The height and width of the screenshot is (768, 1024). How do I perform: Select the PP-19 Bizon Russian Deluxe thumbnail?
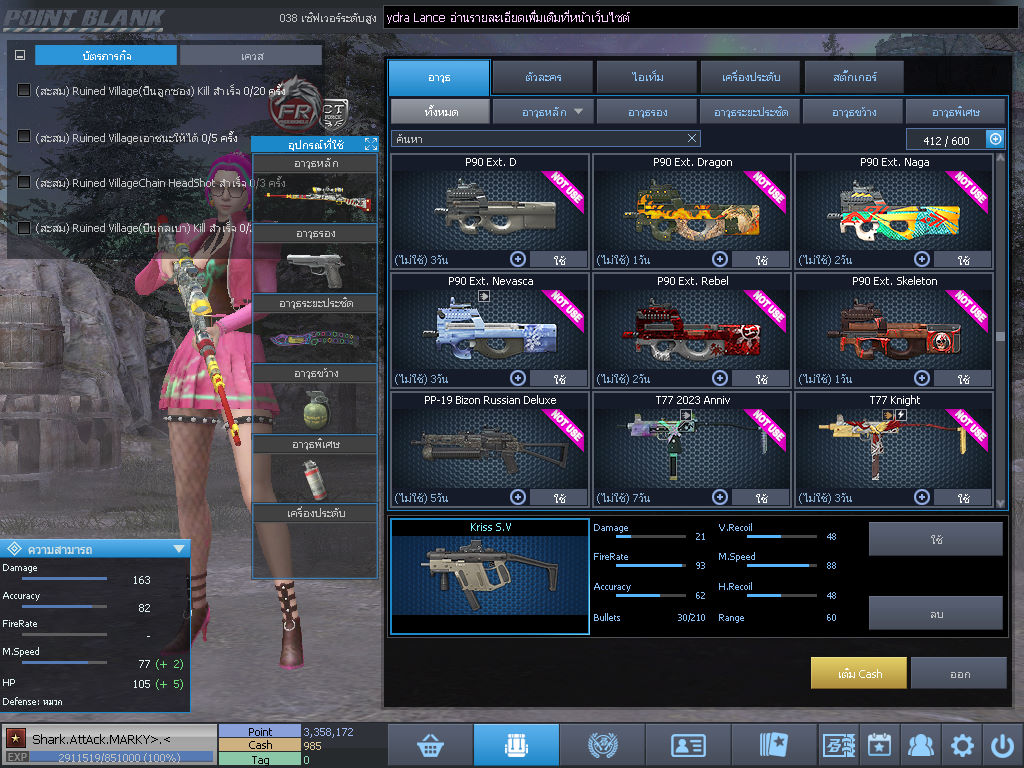click(x=490, y=447)
